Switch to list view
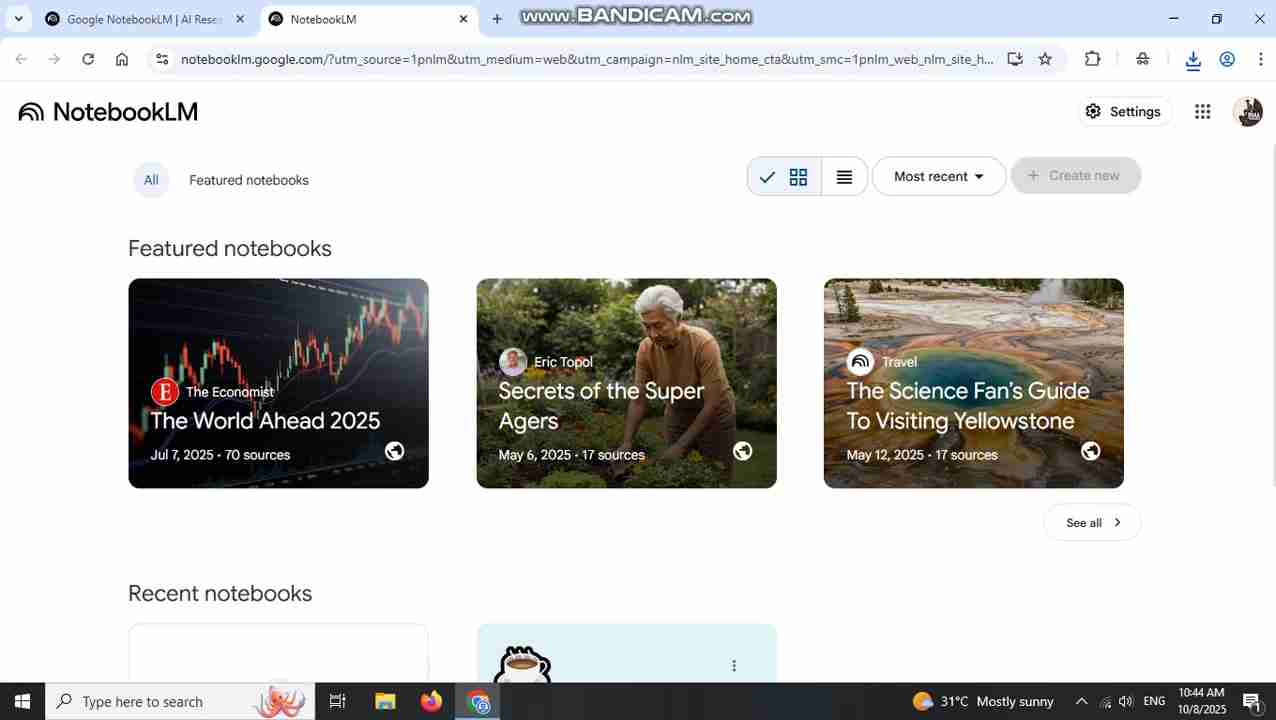The width and height of the screenshot is (1276, 720). click(x=844, y=177)
